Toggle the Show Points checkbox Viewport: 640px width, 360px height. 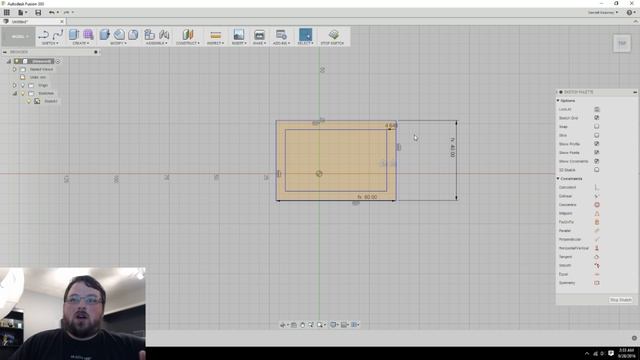(x=597, y=153)
